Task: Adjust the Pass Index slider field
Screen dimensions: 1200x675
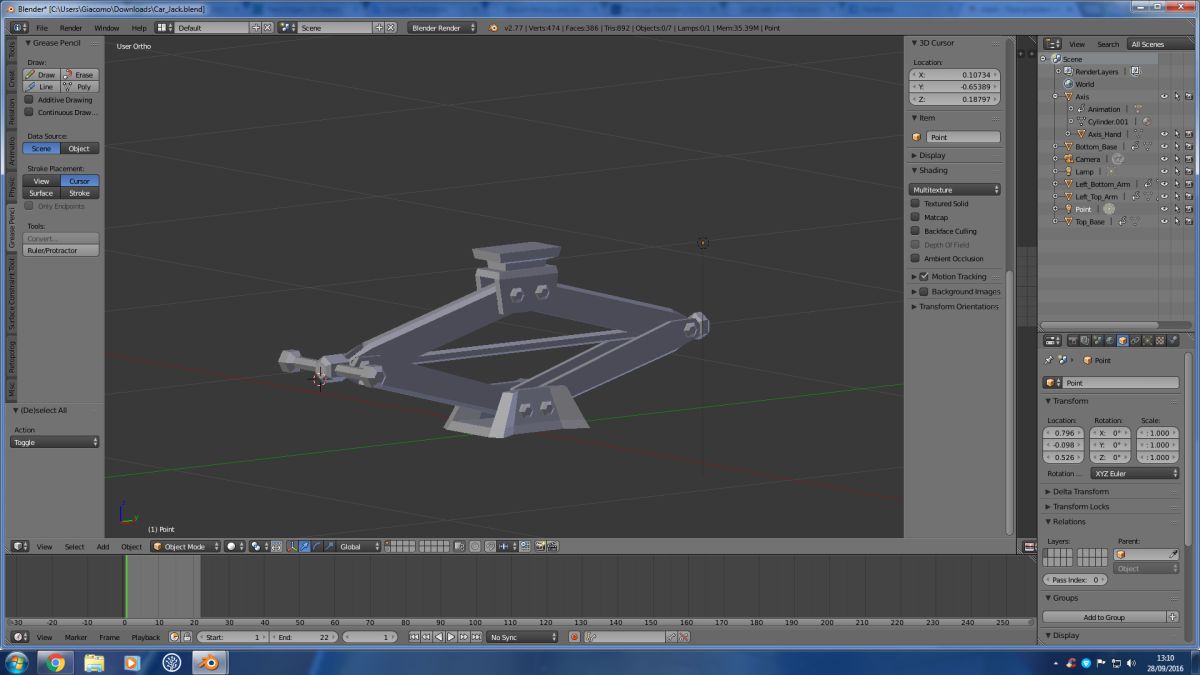Action: 1074,580
